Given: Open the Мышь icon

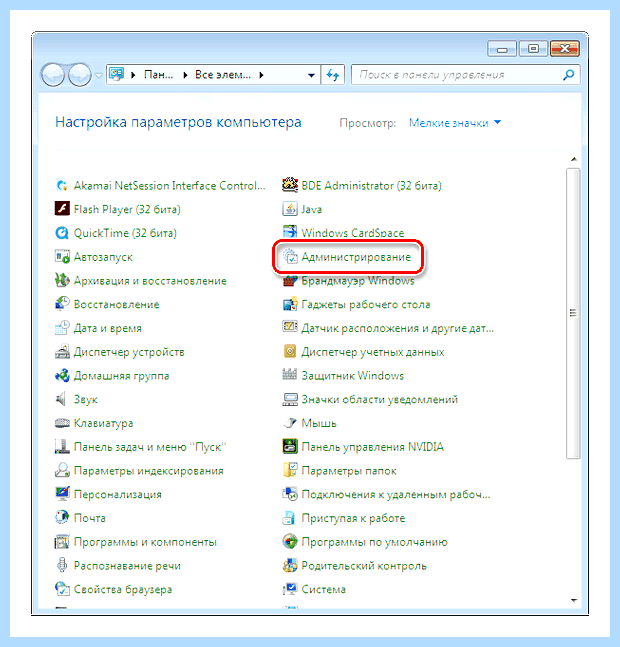Looking at the screenshot, I should 290,423.
